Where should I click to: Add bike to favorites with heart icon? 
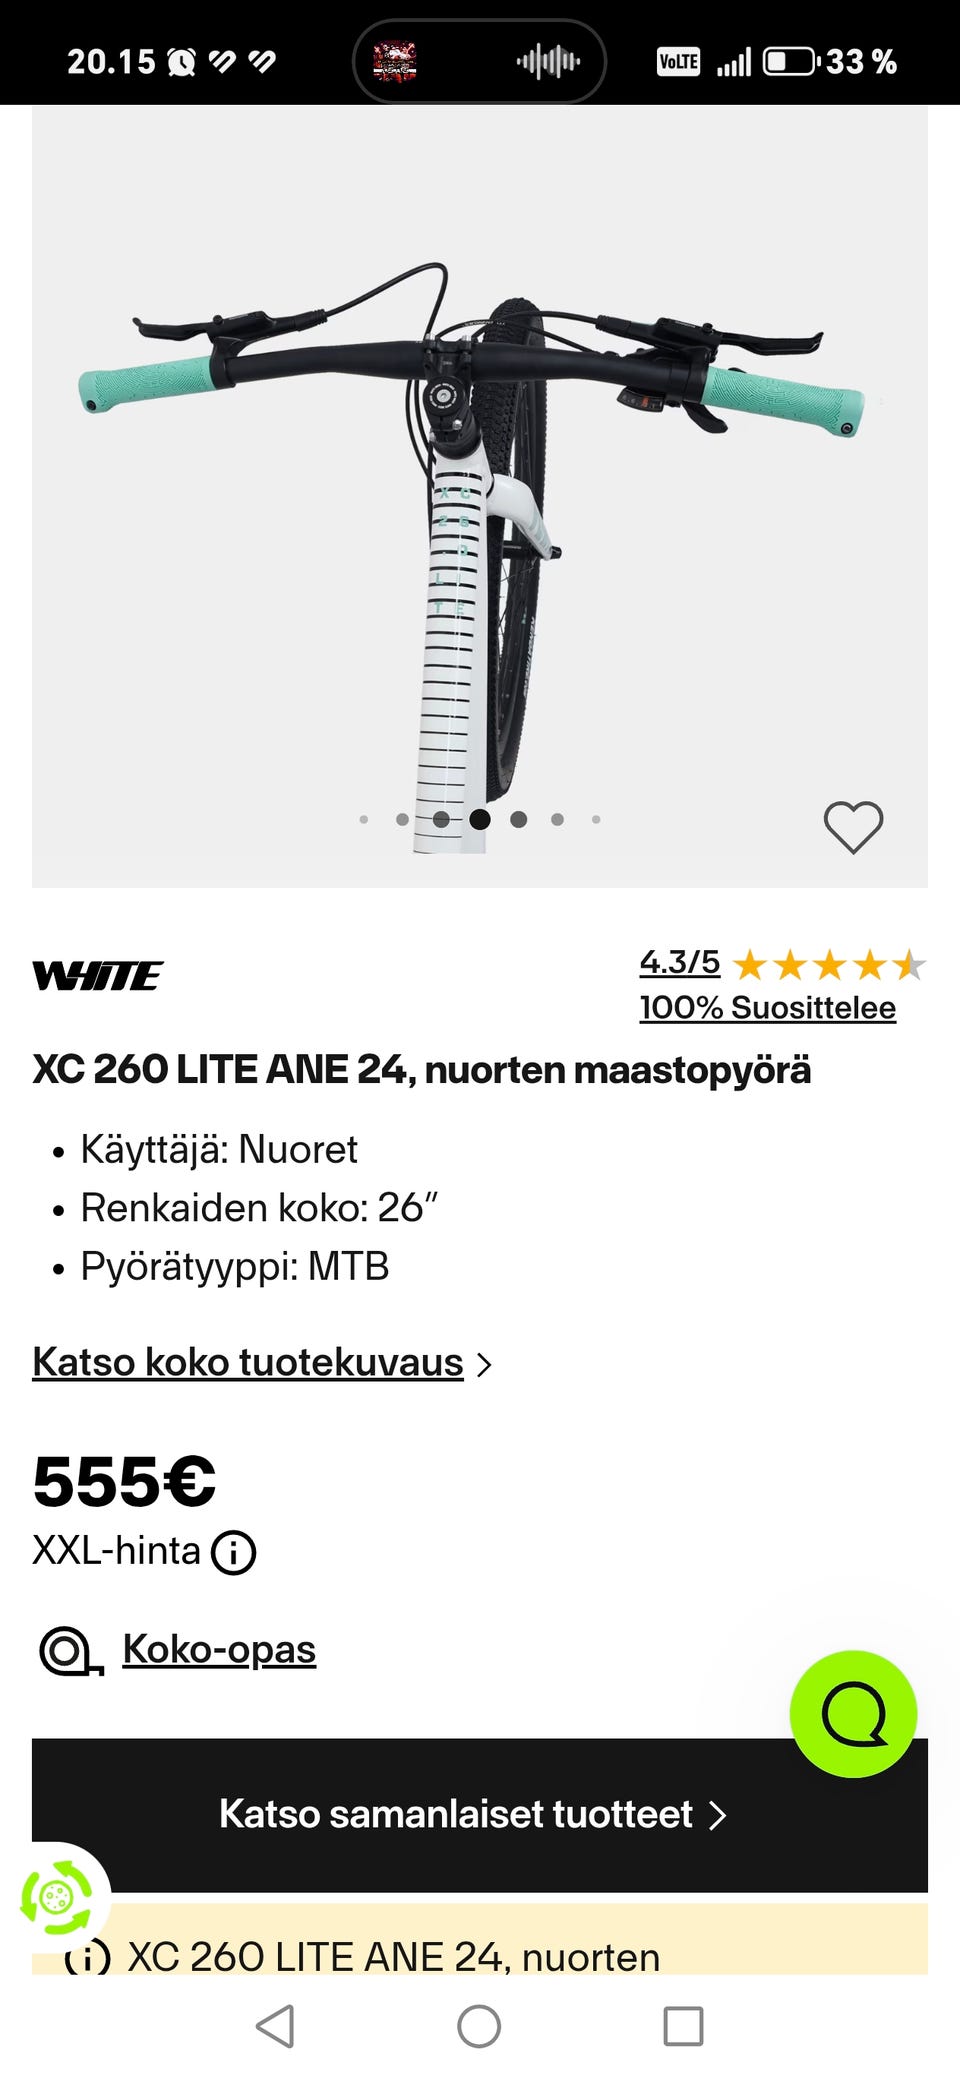pos(853,827)
